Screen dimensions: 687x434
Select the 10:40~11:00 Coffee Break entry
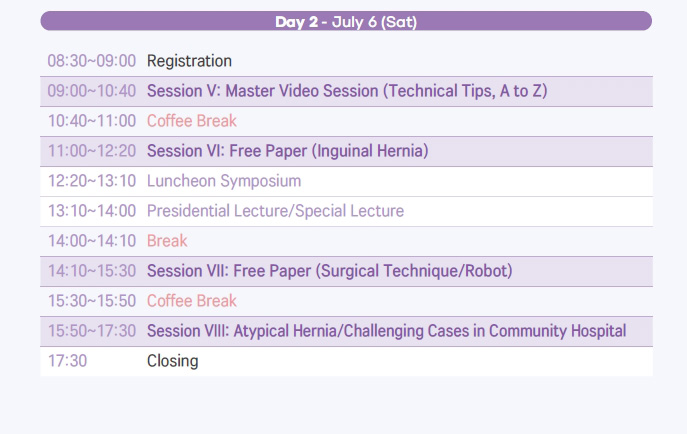point(191,121)
